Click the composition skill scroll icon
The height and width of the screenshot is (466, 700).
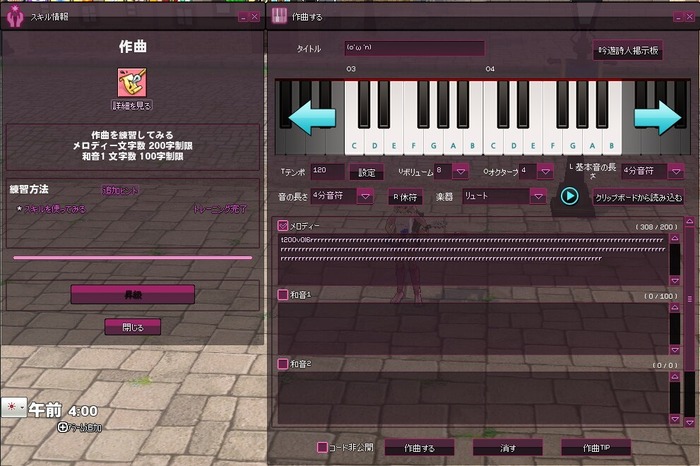[x=132, y=82]
